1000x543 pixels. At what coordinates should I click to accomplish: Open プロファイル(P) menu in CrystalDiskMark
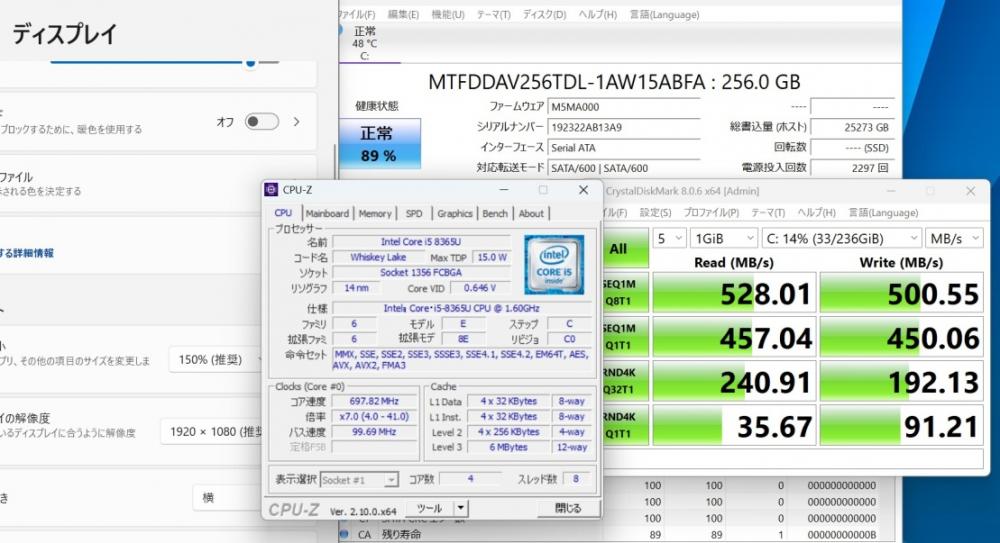(710, 212)
